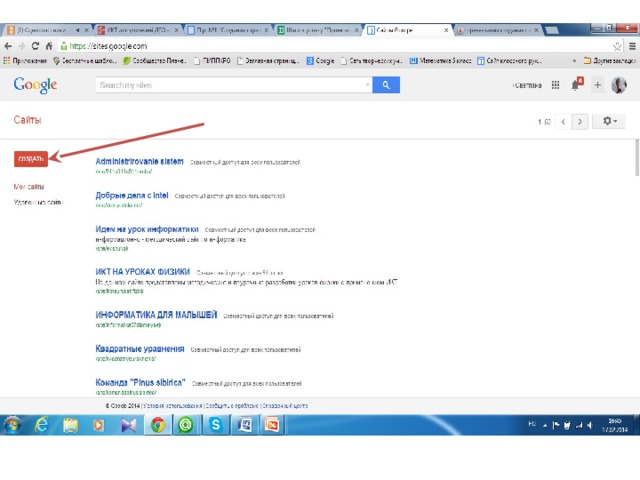
Task: Open the Chrome hamburger menu
Action: tap(632, 46)
